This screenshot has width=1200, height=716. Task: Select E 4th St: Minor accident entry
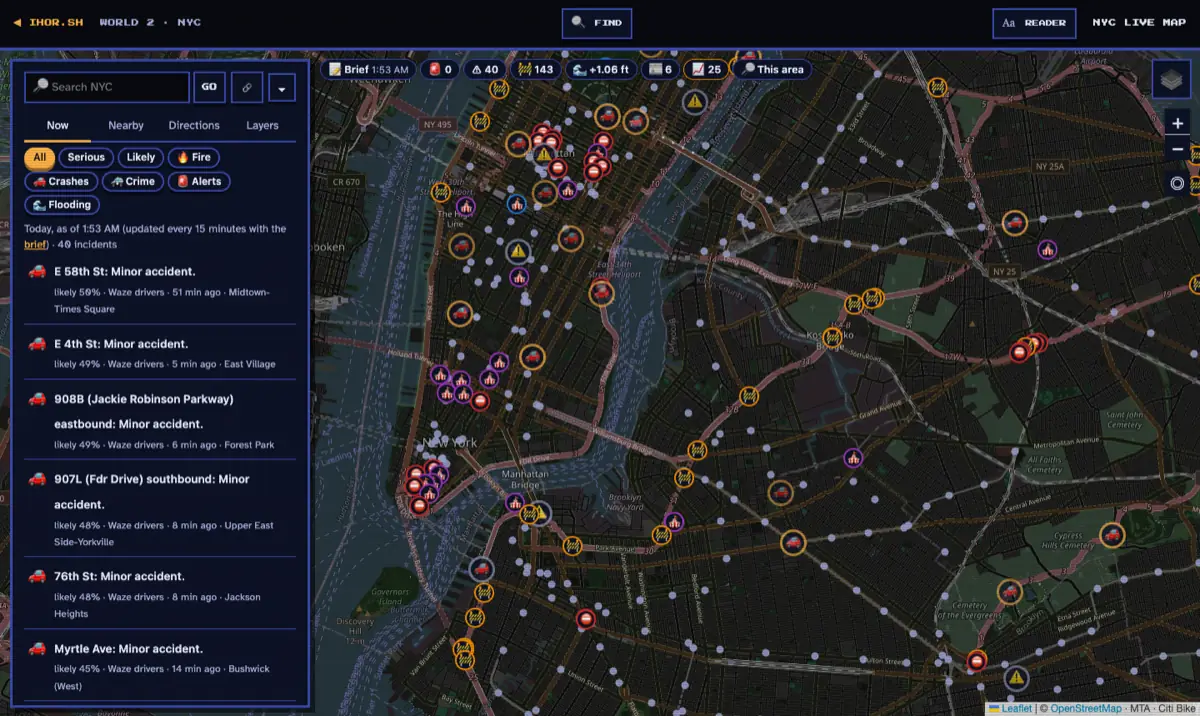point(160,352)
